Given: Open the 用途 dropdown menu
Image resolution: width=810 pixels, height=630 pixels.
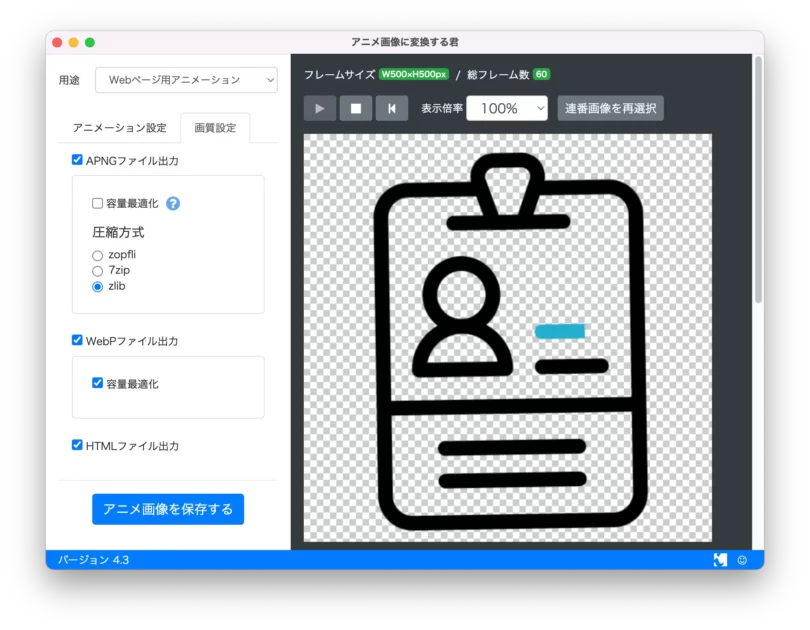Looking at the screenshot, I should 186,80.
